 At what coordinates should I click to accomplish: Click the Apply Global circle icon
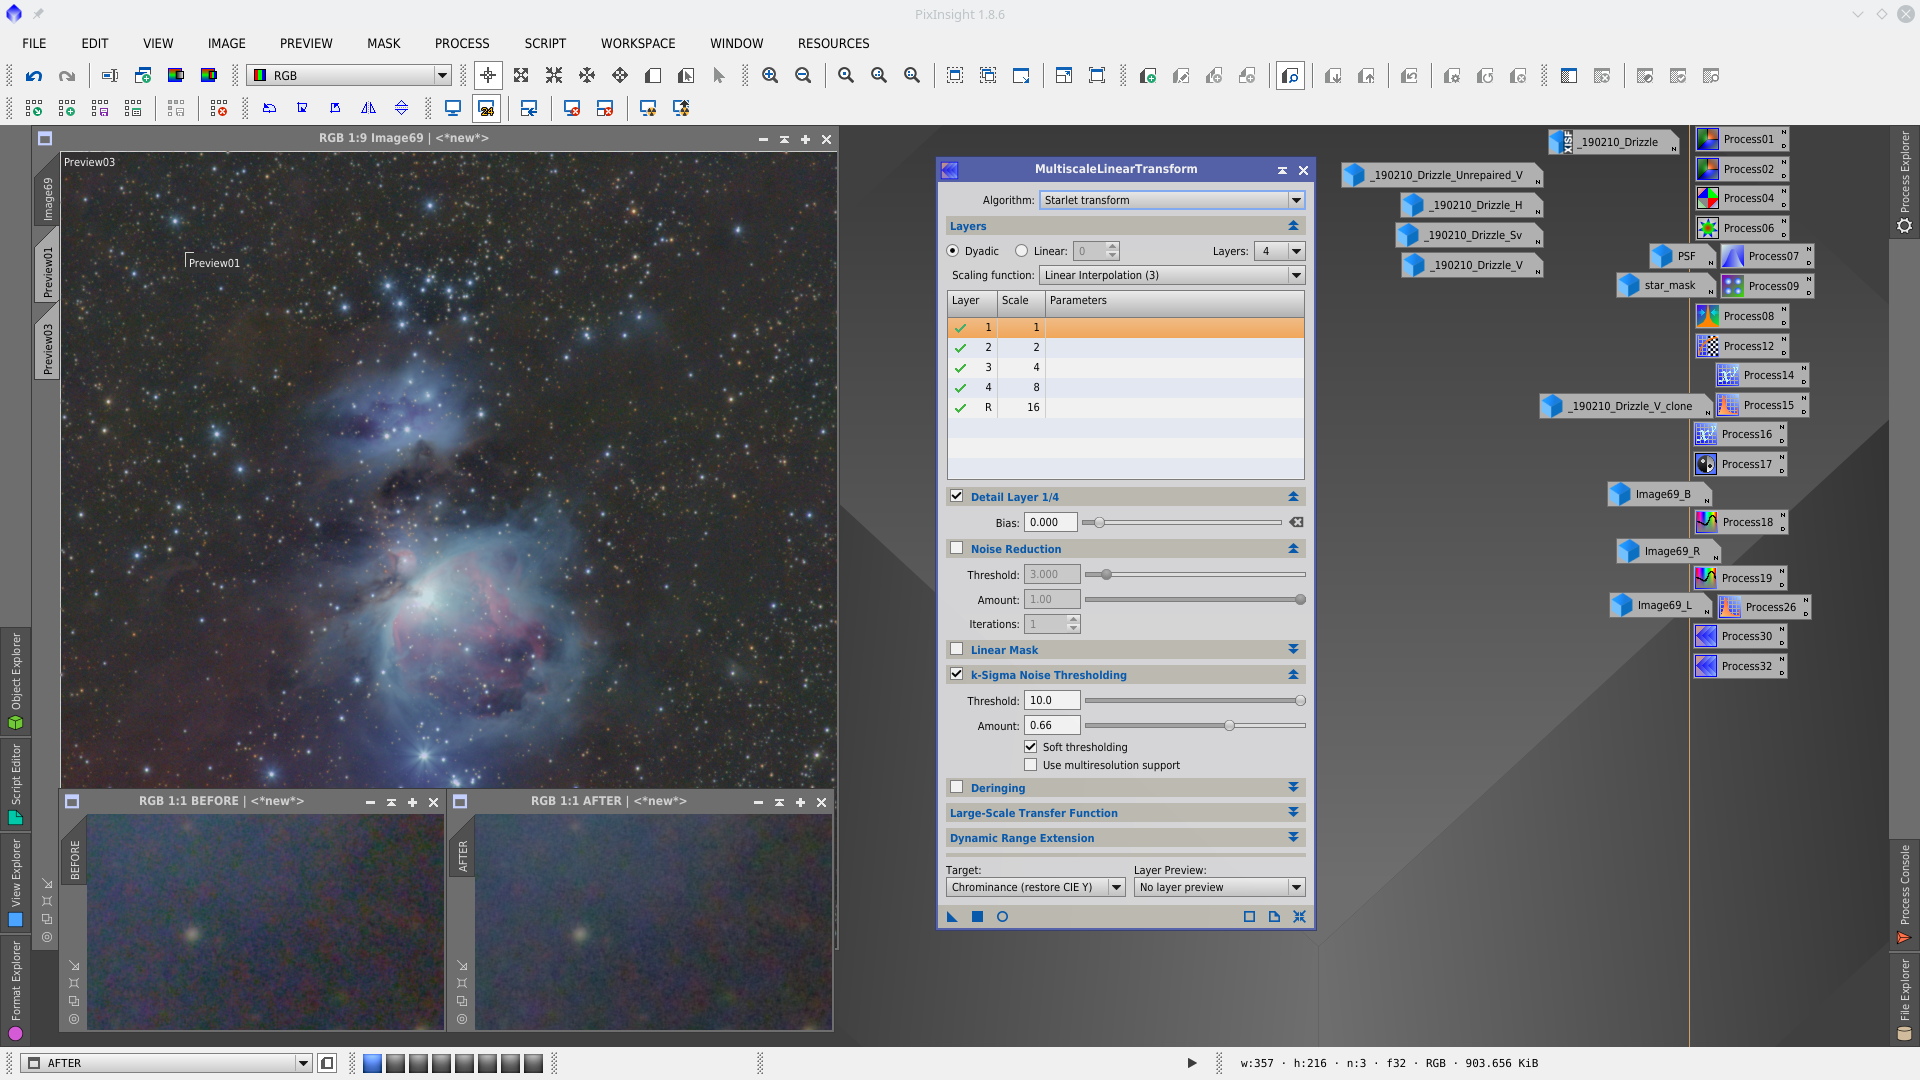[x=1002, y=917]
